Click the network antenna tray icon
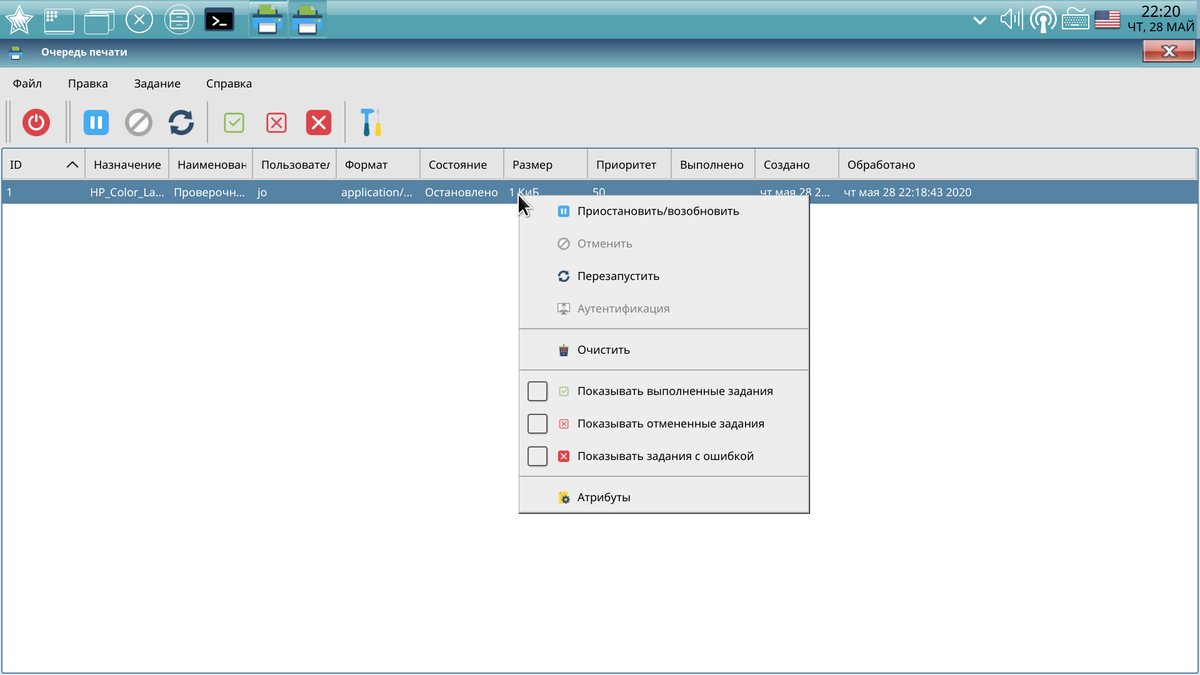Viewport: 1200px width, 675px height. click(x=1043, y=19)
